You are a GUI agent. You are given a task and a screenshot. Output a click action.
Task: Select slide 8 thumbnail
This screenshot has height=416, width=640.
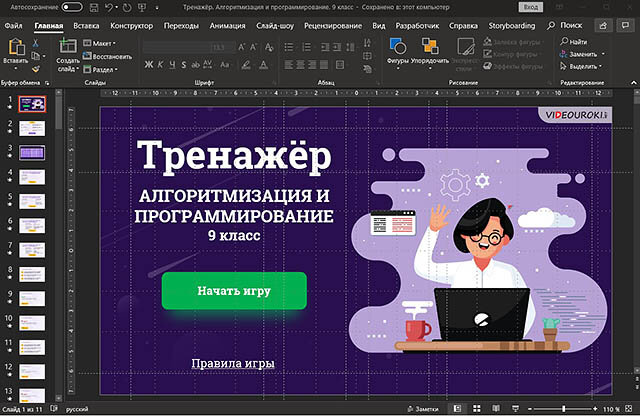[32, 274]
